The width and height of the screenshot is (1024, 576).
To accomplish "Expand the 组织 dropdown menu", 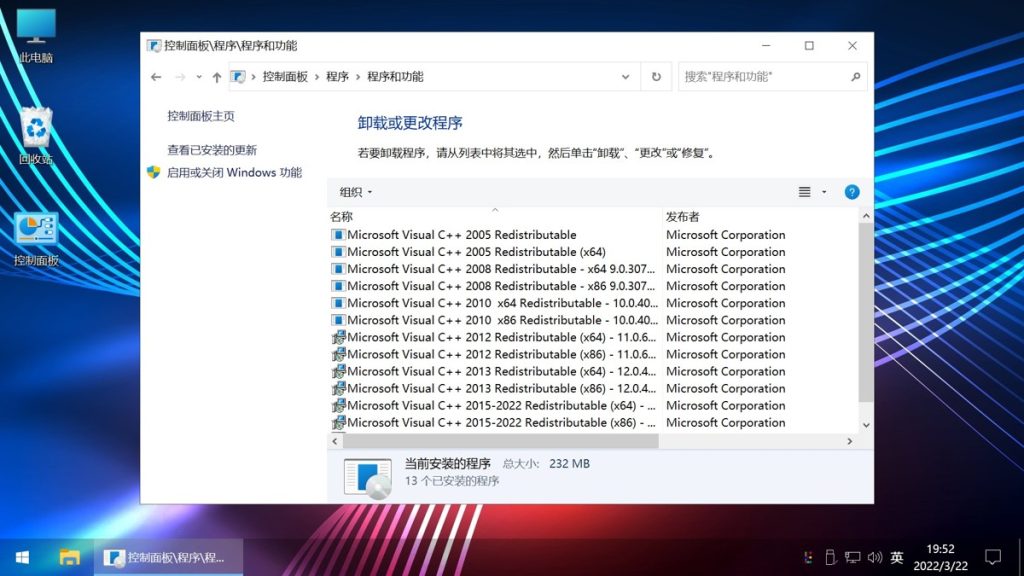I will pyautogui.click(x=356, y=192).
